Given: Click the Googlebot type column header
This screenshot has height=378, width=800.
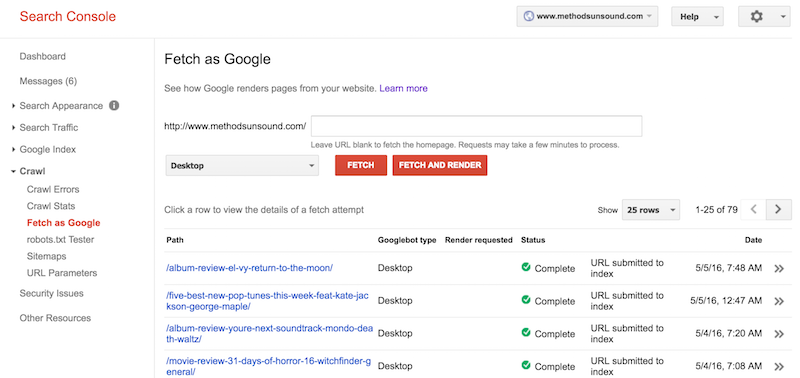Looking at the screenshot, I should [x=407, y=240].
